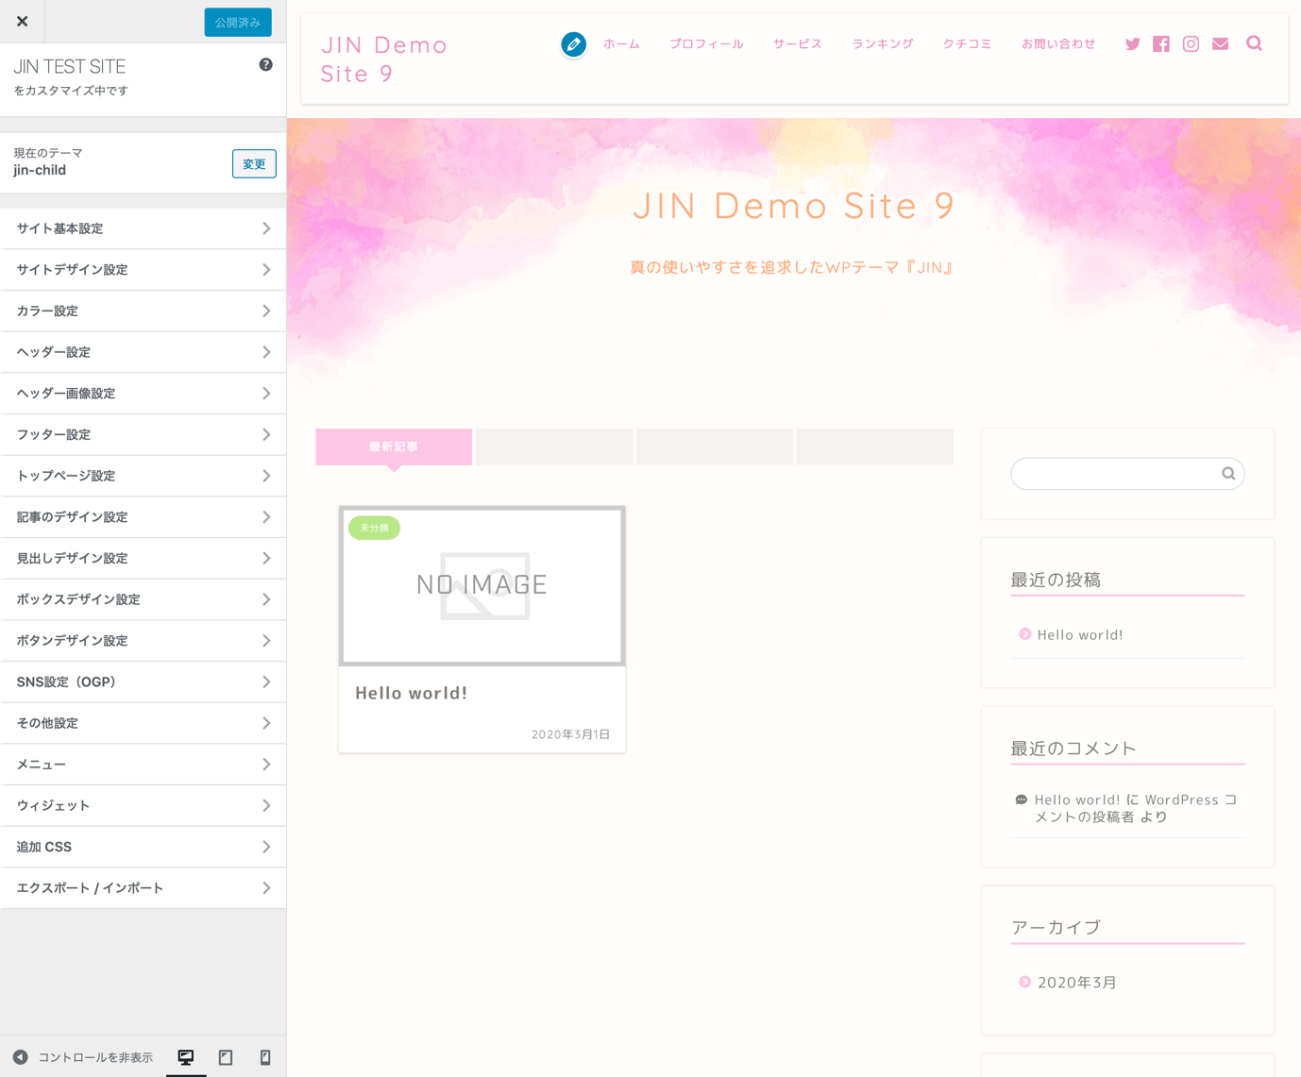Click the blue pencil edit shortcut icon
The image size is (1301, 1077).
point(573,44)
